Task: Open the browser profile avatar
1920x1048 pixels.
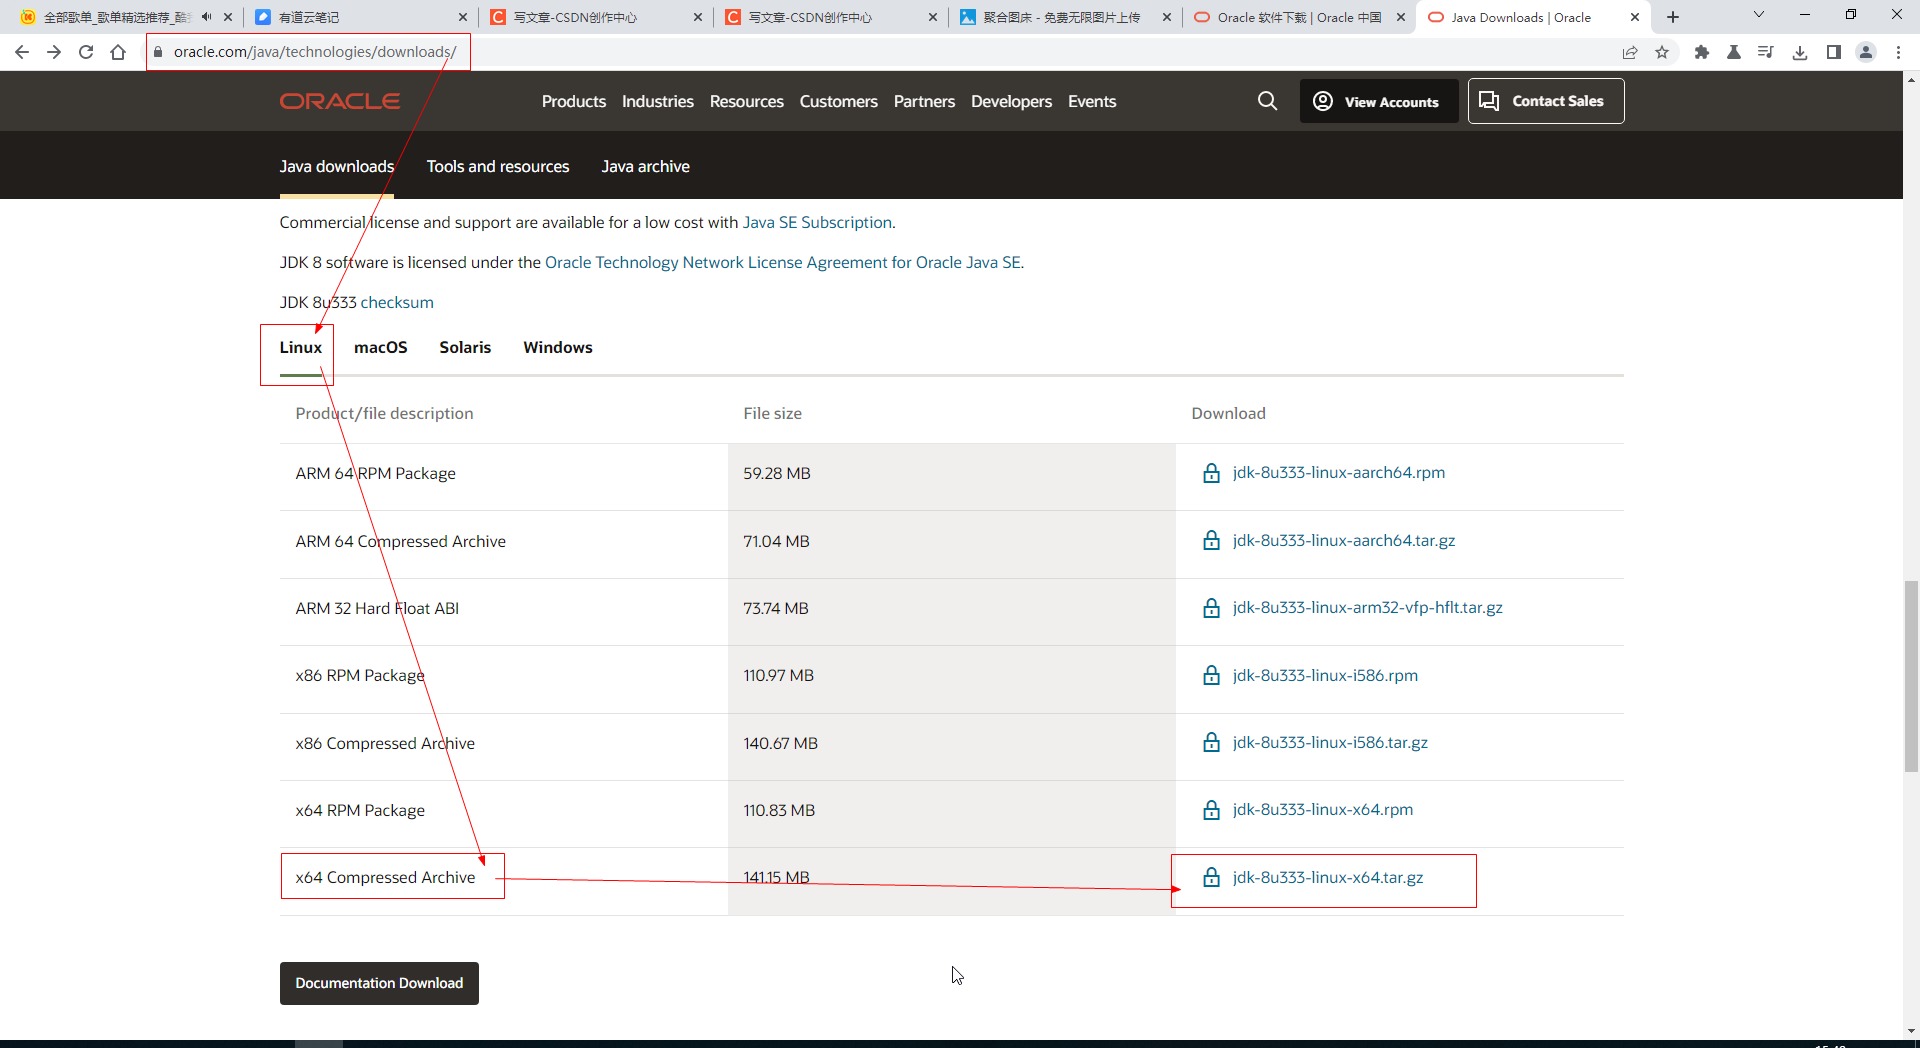Action: tap(1866, 52)
